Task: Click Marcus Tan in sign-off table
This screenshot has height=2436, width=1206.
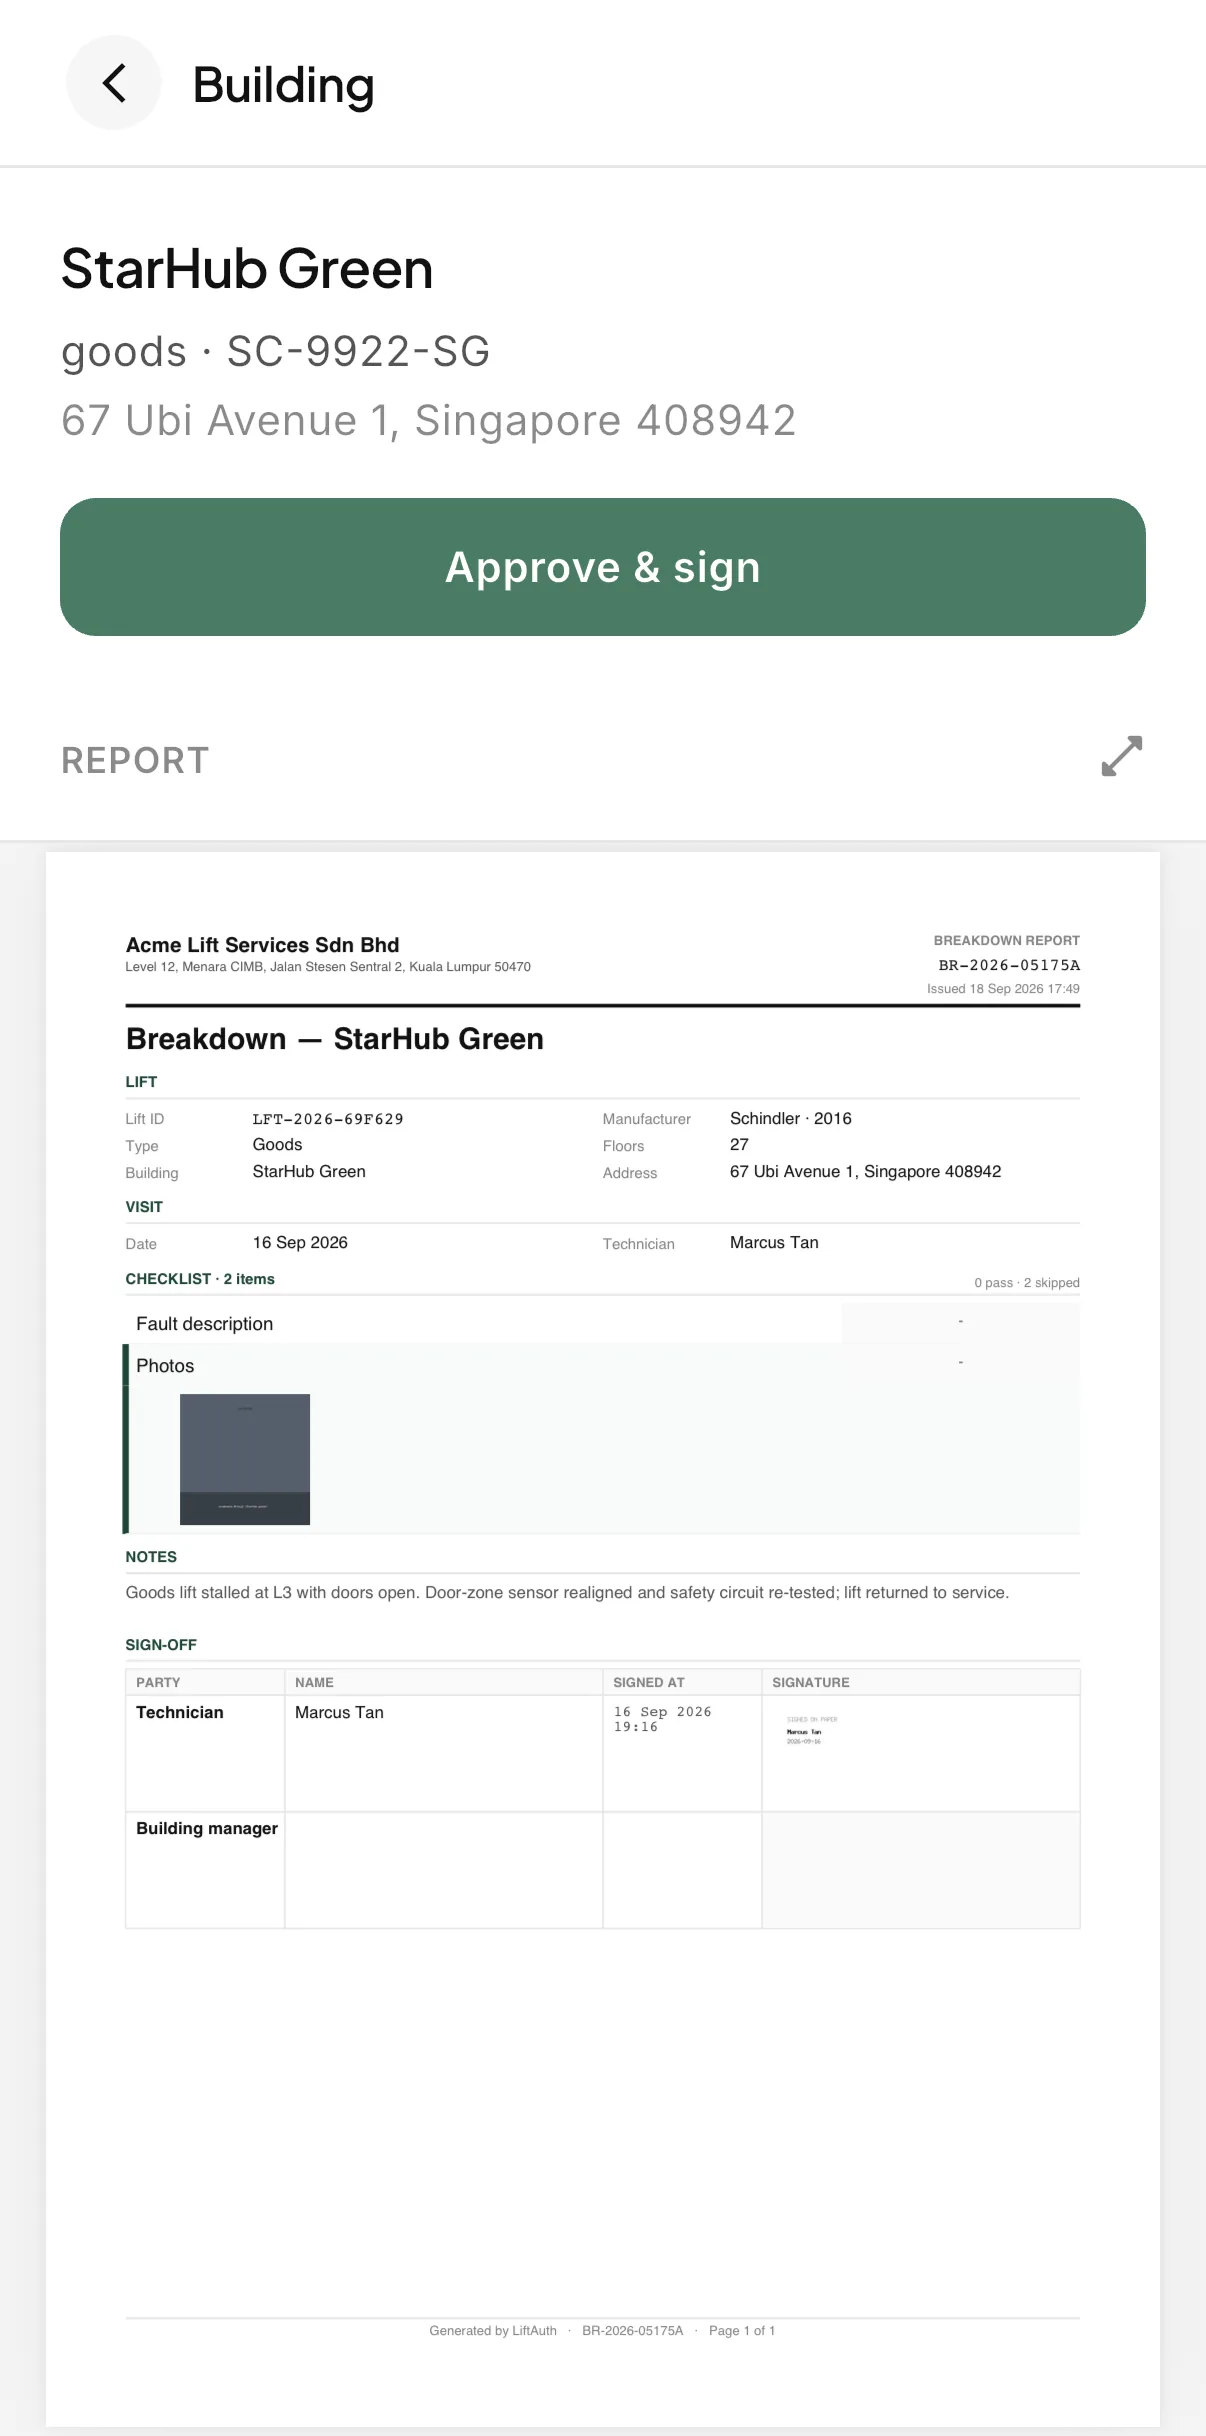Action: tap(339, 1712)
